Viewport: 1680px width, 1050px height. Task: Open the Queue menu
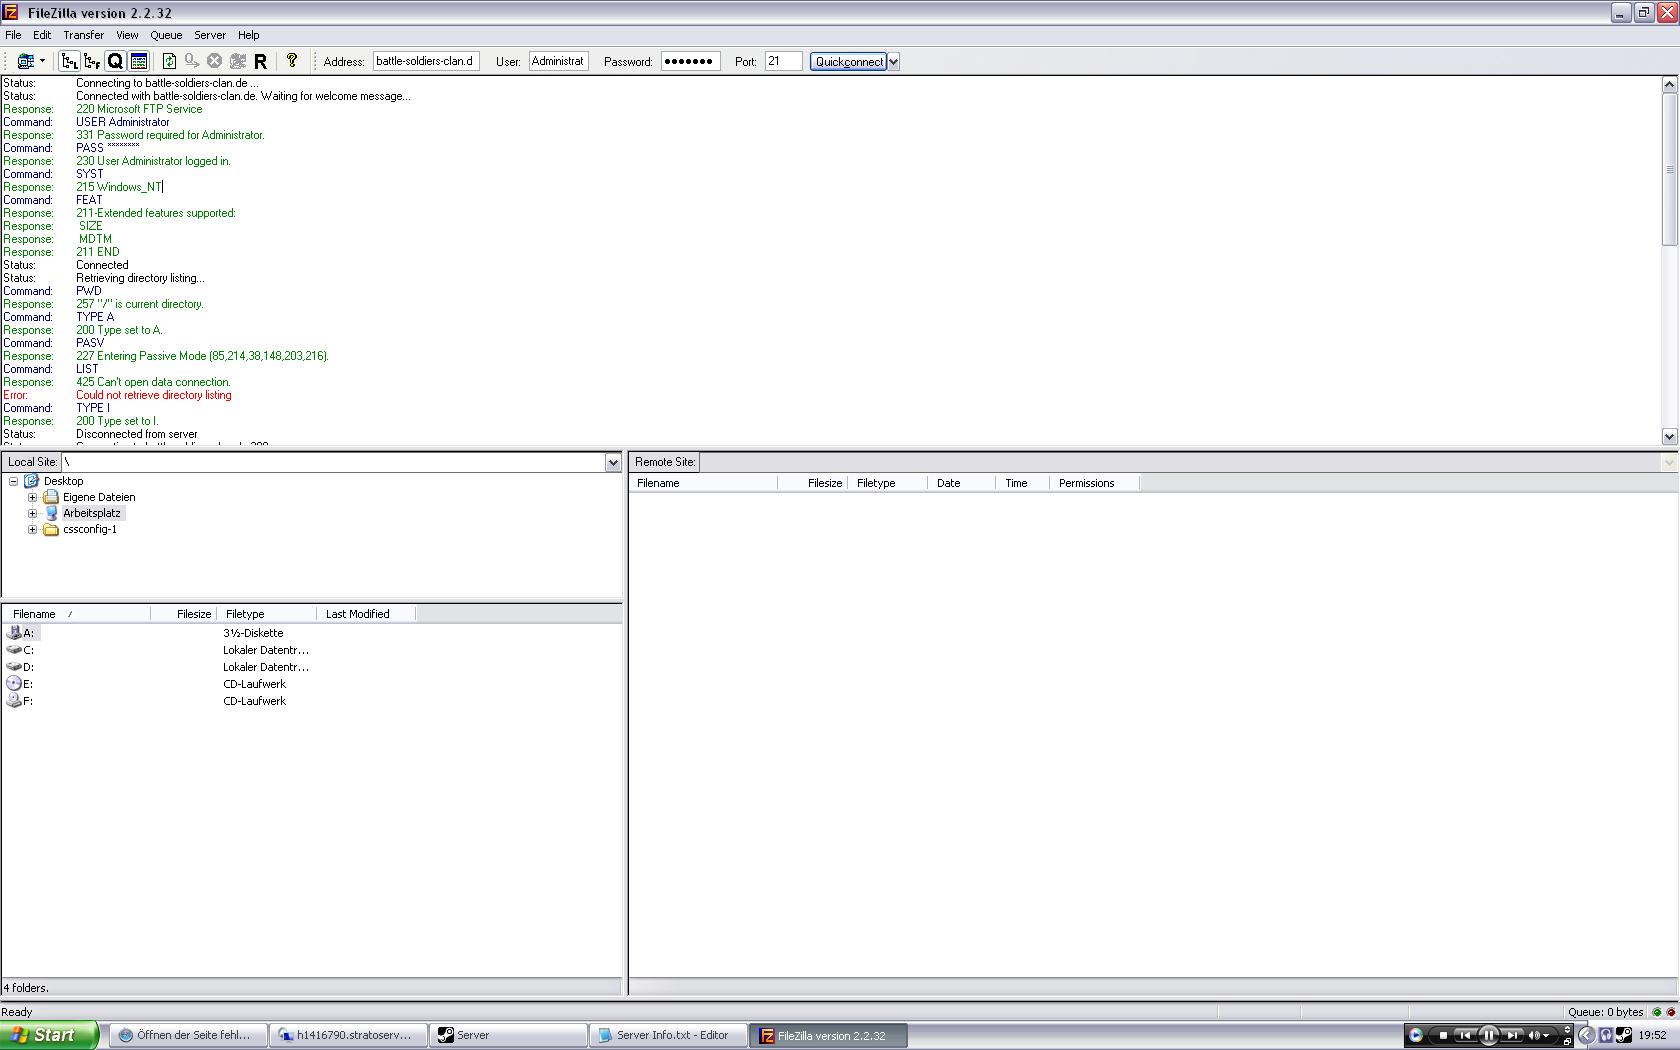click(166, 35)
